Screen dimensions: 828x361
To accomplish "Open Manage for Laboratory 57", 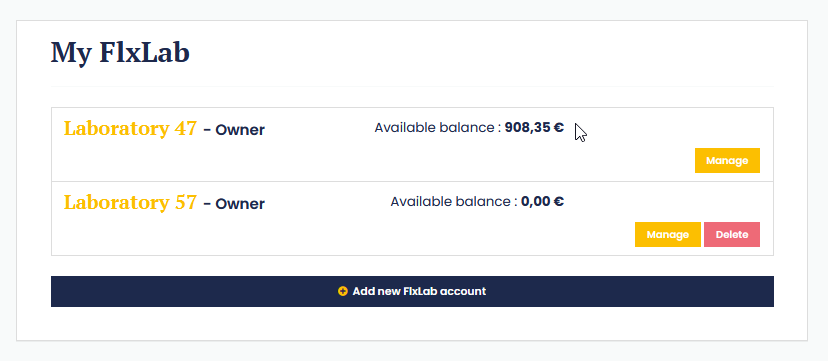I will click(x=667, y=234).
